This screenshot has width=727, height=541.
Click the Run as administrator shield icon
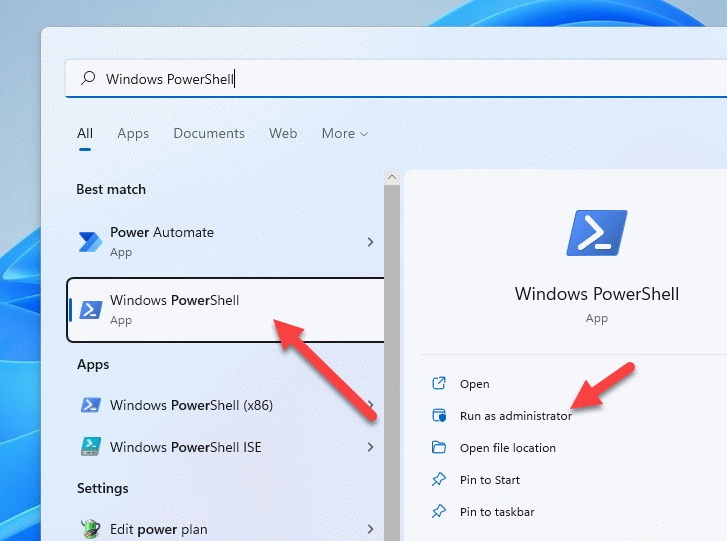439,415
